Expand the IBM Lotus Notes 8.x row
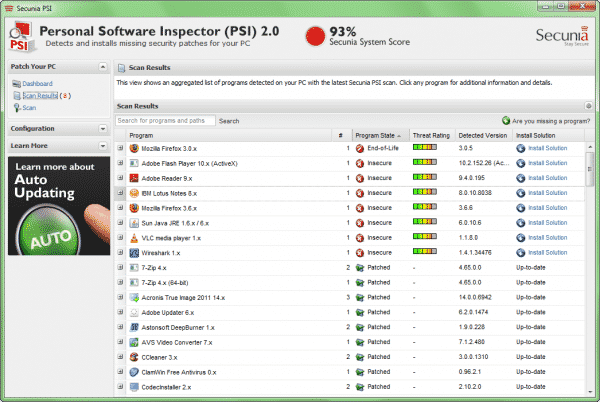The image size is (600, 402). tap(120, 193)
